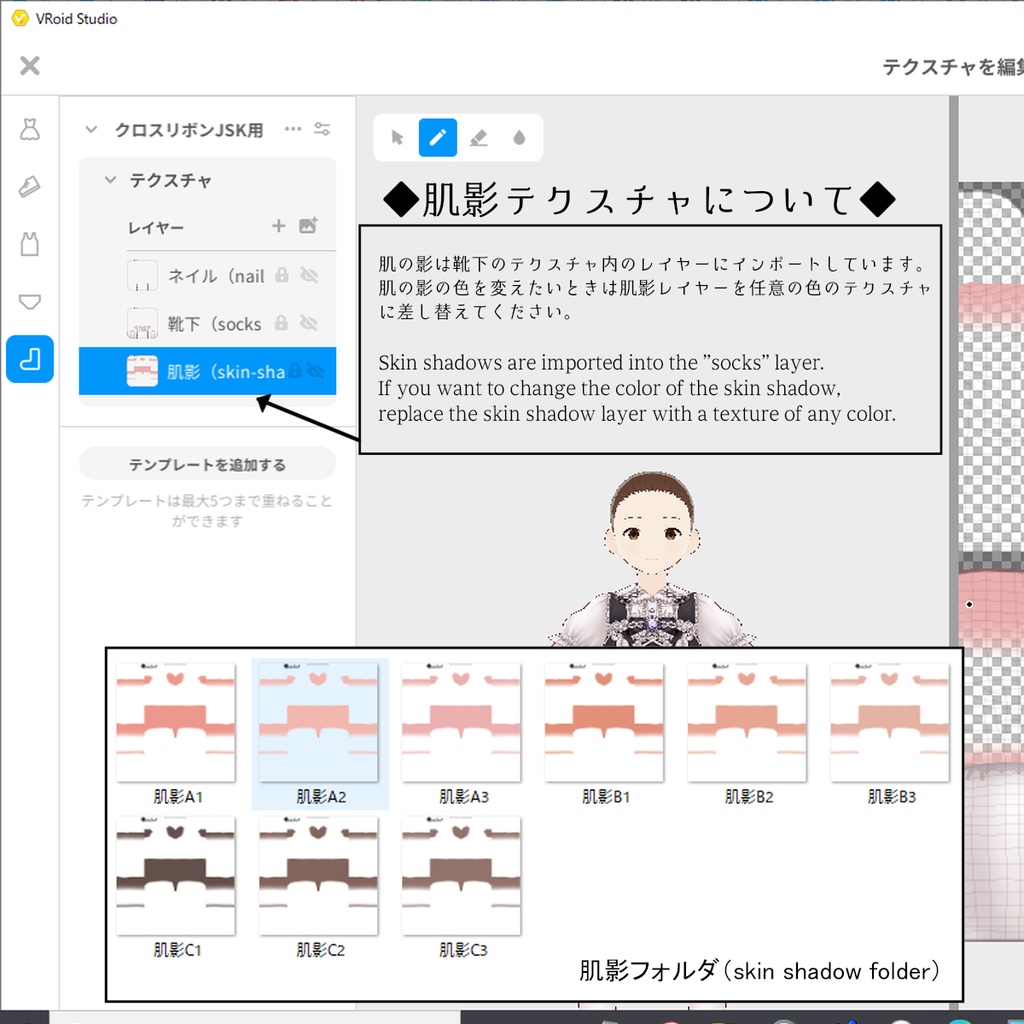Screen dimensions: 1024x1024
Task: Open the item settings sliders icon
Action: coord(322,129)
